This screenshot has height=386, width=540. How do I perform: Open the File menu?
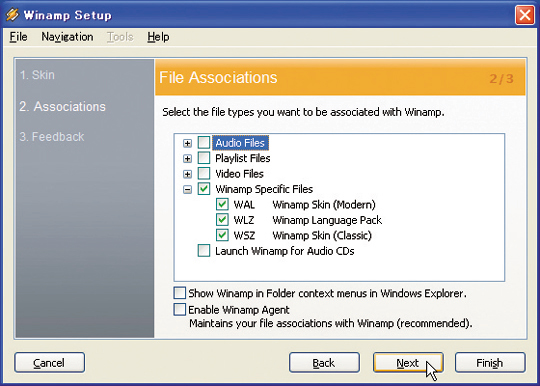(x=18, y=36)
